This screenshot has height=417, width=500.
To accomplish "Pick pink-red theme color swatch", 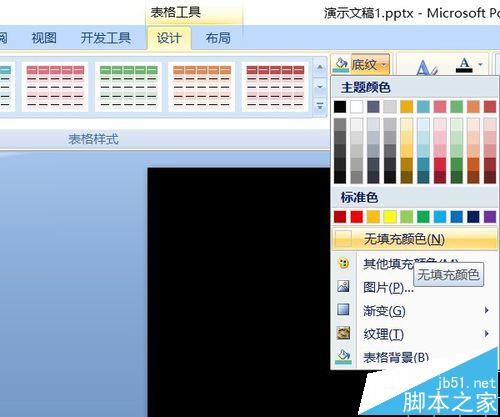I will pos(440,107).
